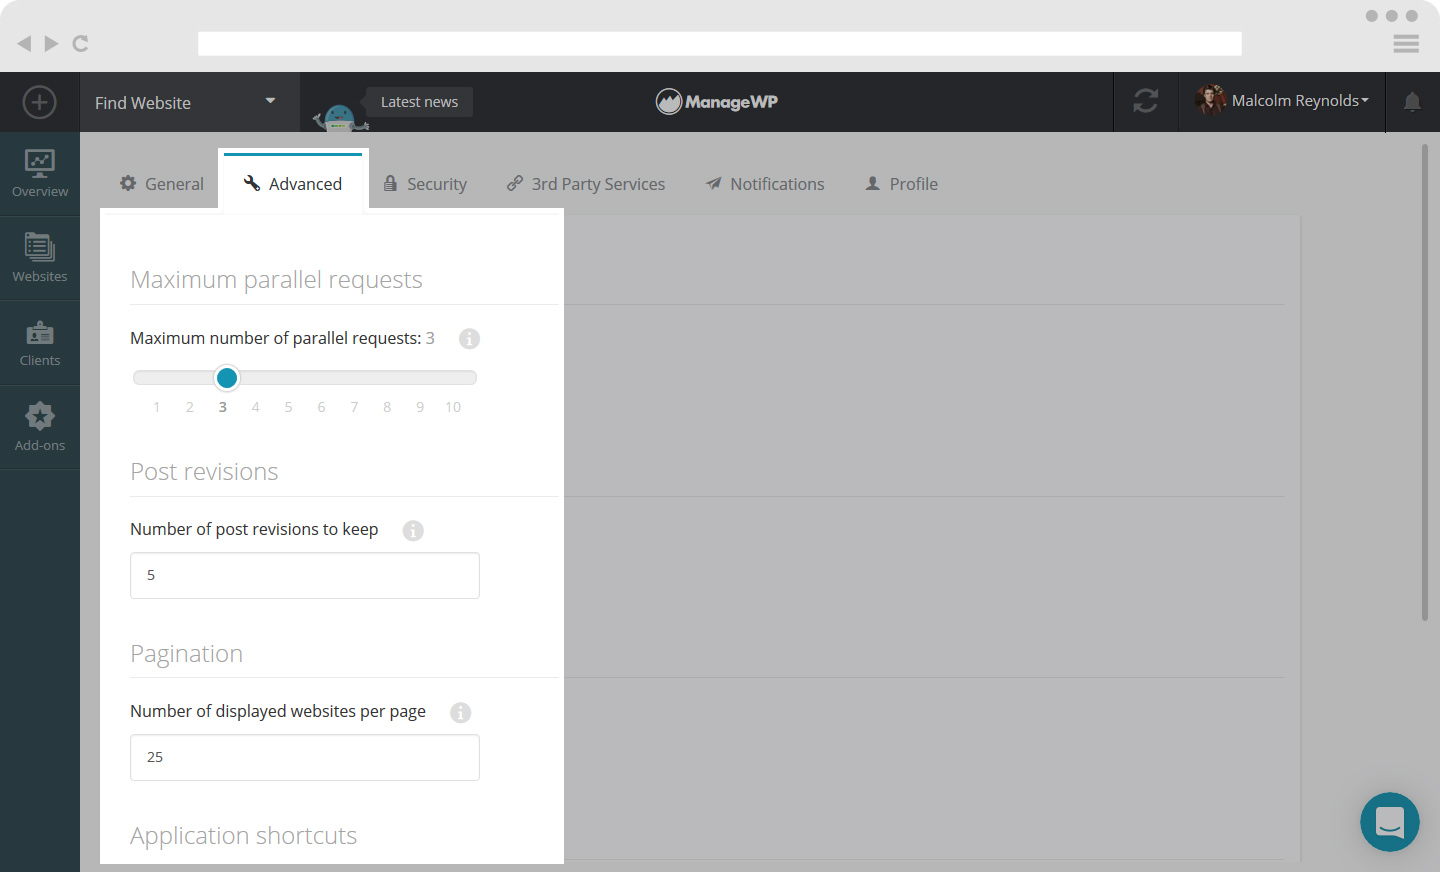Click info icon for parallel requests
This screenshot has height=872, width=1440.
469,339
